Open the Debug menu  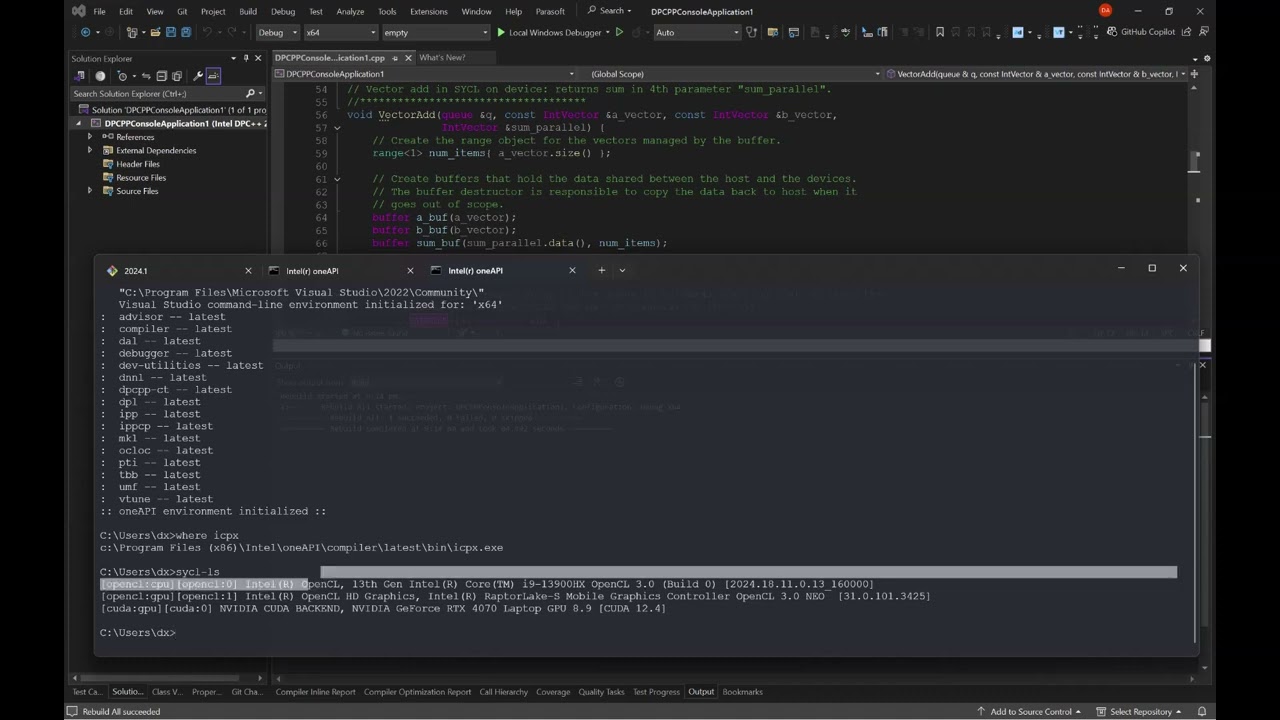pyautogui.click(x=283, y=11)
